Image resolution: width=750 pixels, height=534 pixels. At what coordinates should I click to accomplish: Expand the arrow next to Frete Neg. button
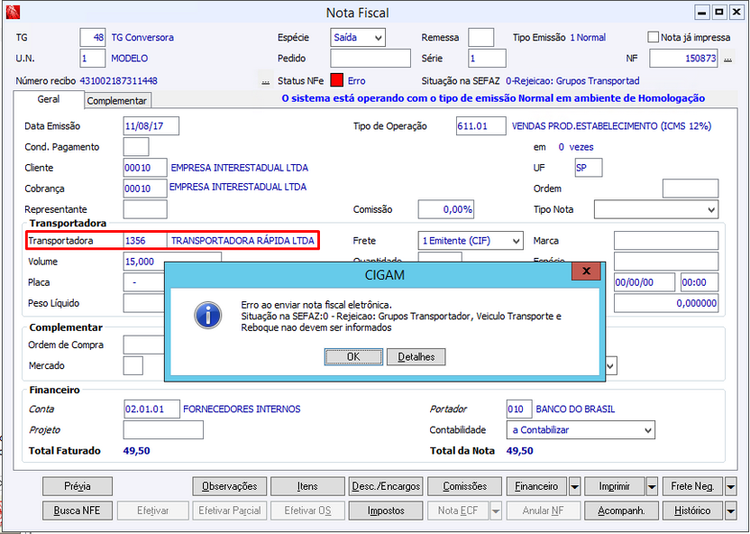click(730, 487)
